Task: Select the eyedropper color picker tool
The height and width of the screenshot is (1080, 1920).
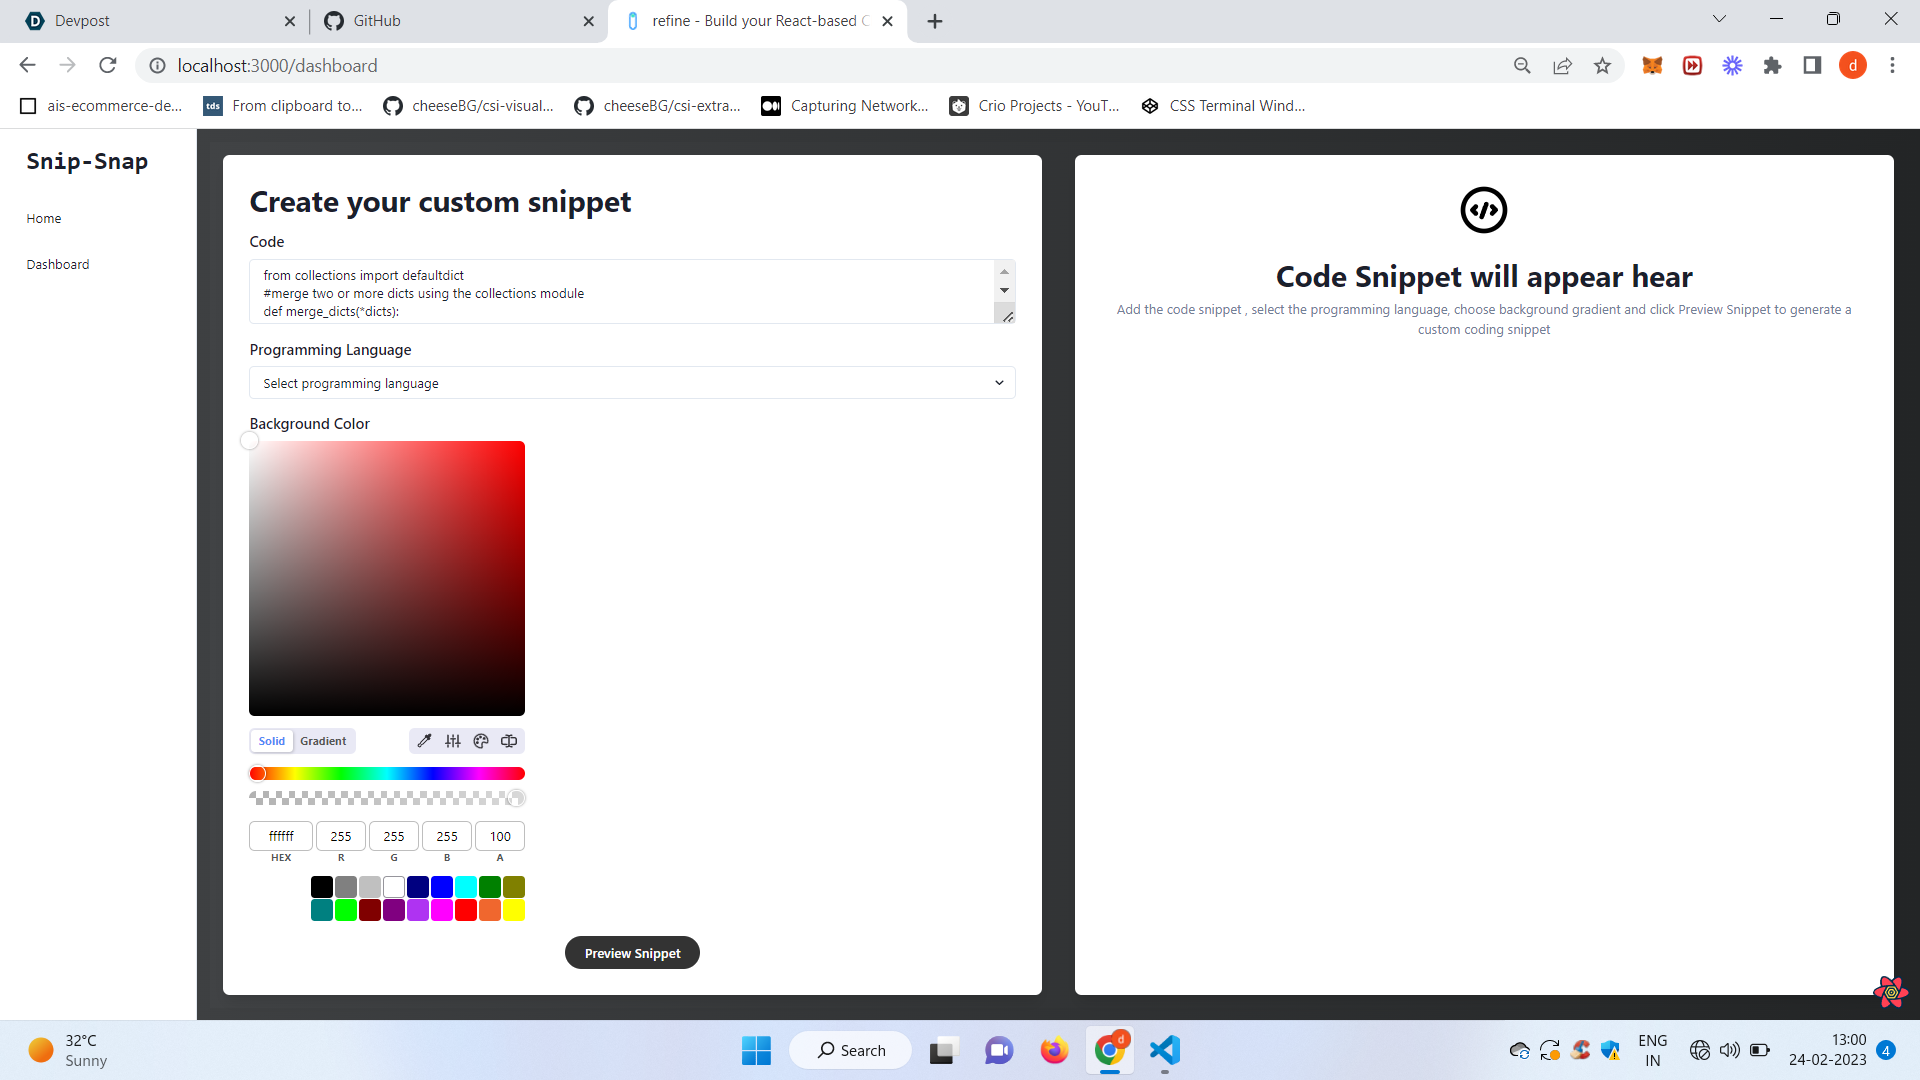Action: click(x=424, y=741)
